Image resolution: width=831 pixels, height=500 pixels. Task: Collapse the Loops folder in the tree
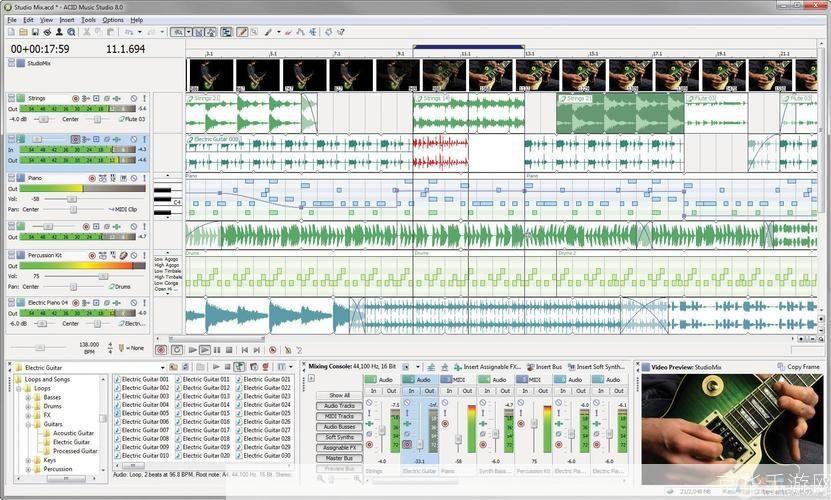click(19, 389)
